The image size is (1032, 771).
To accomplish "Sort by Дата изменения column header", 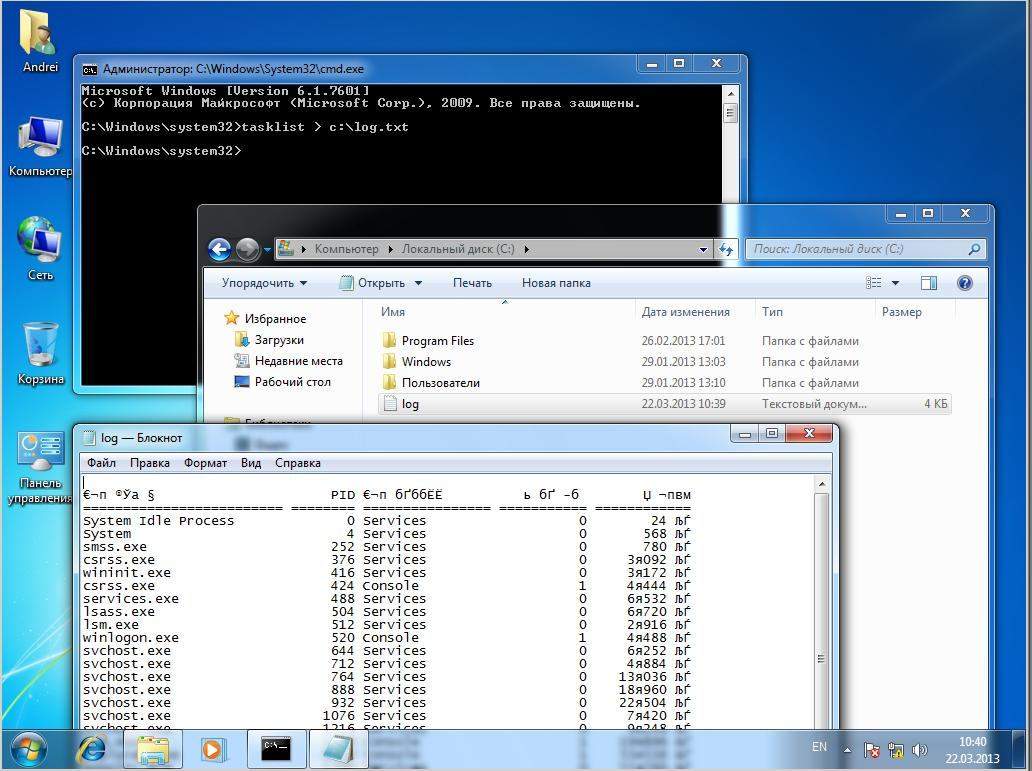I will 685,312.
